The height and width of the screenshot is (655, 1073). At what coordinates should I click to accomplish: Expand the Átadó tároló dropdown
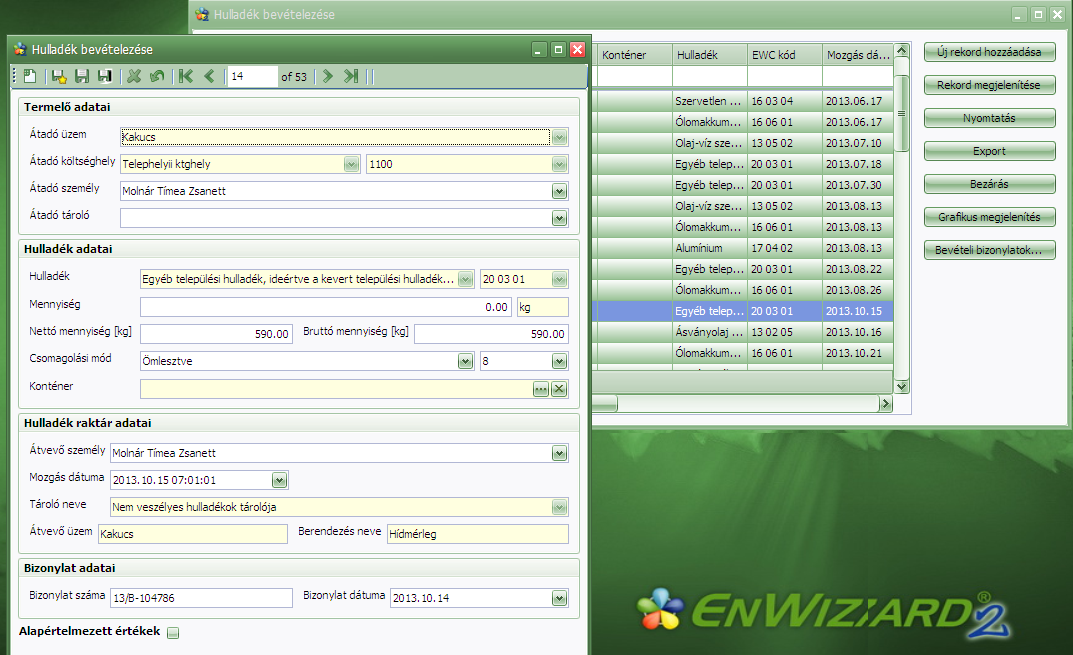(x=559, y=218)
